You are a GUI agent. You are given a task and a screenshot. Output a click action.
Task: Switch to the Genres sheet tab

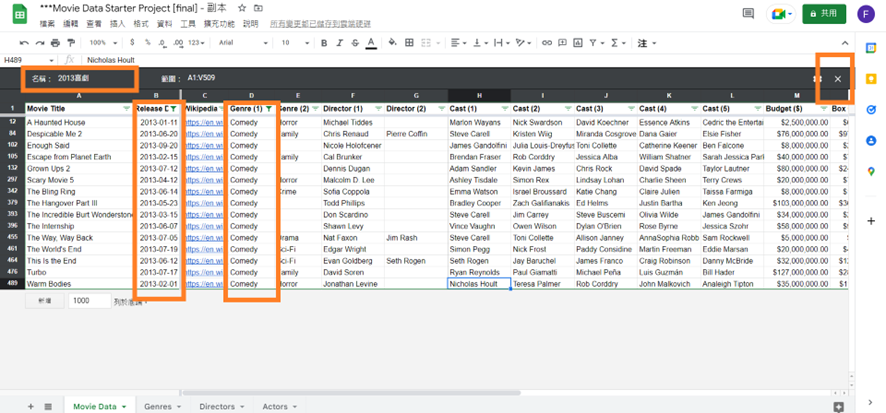163,406
